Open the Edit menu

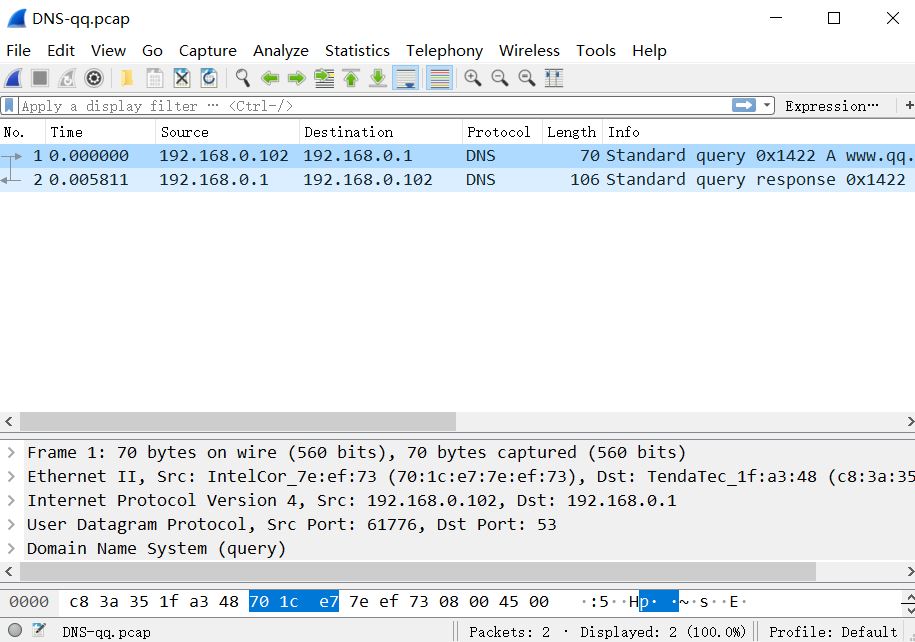tap(61, 51)
